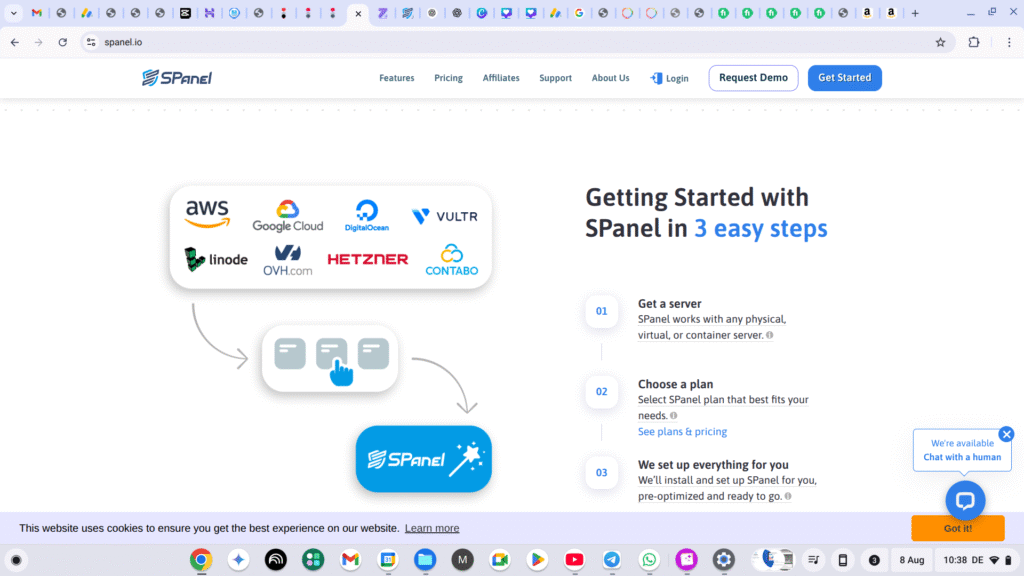Dismiss the chat availability popup
The image size is (1024, 576).
pos(1006,434)
